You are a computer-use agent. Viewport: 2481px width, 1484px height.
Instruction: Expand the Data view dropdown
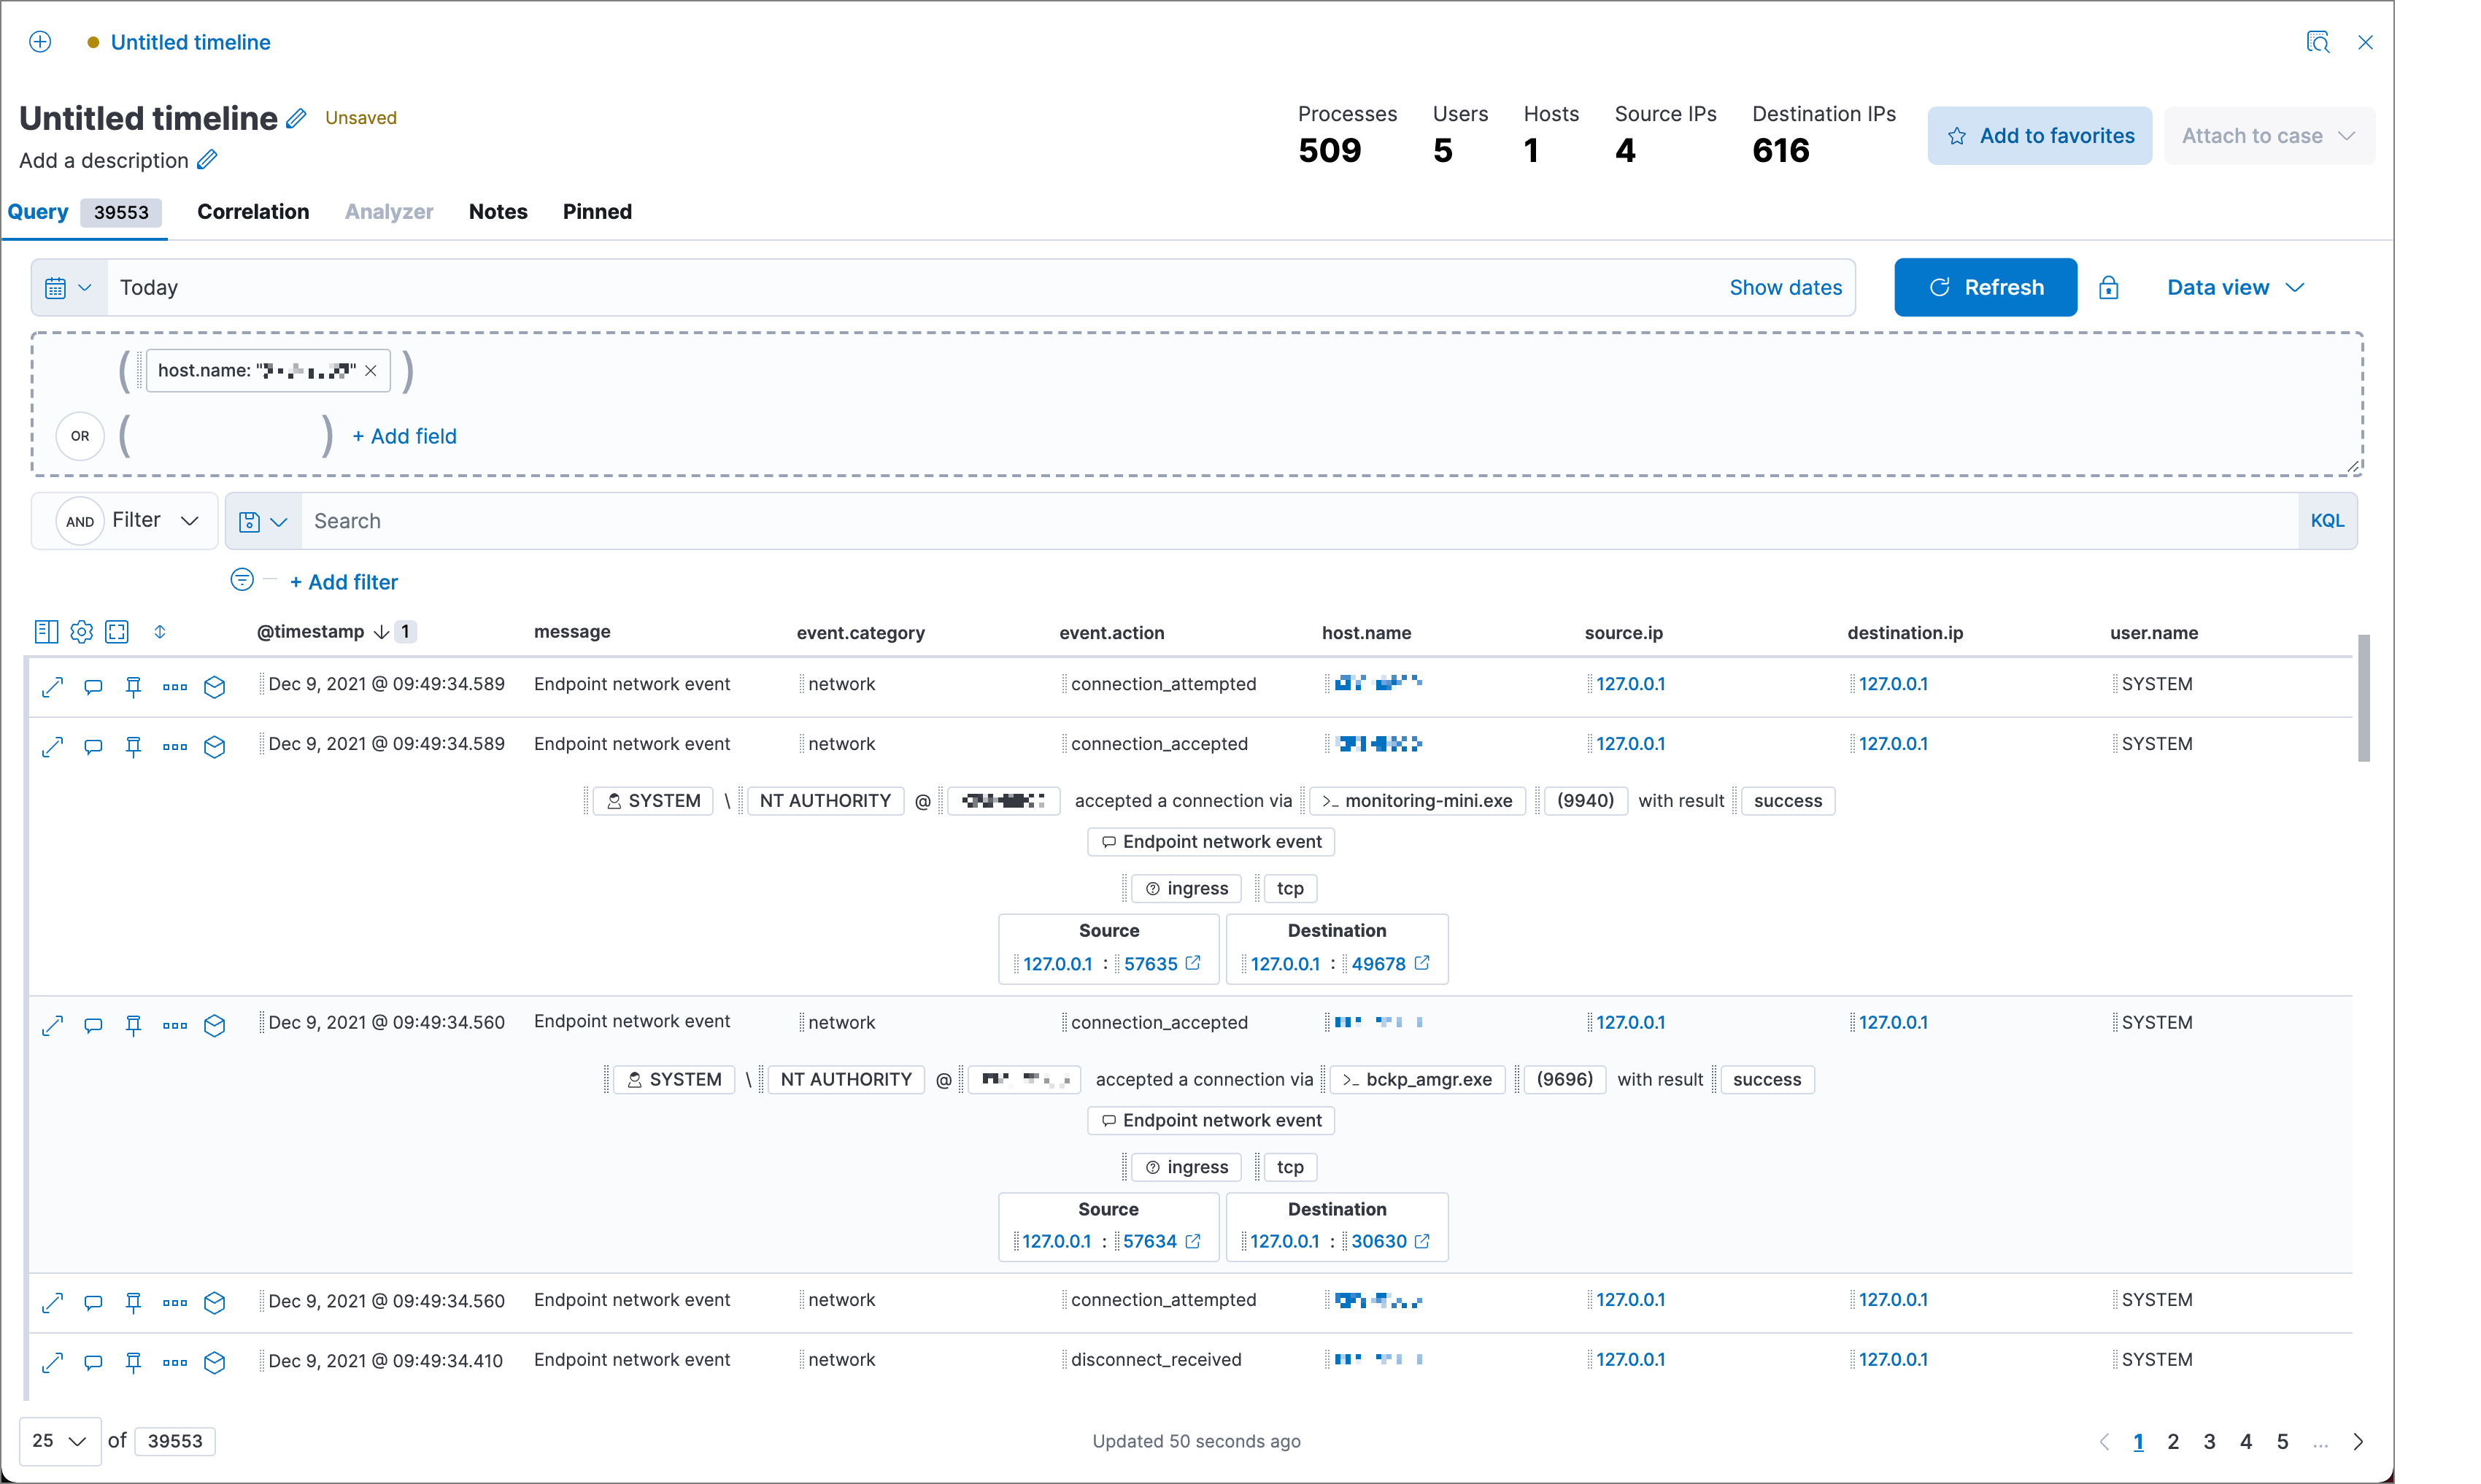click(x=2234, y=286)
